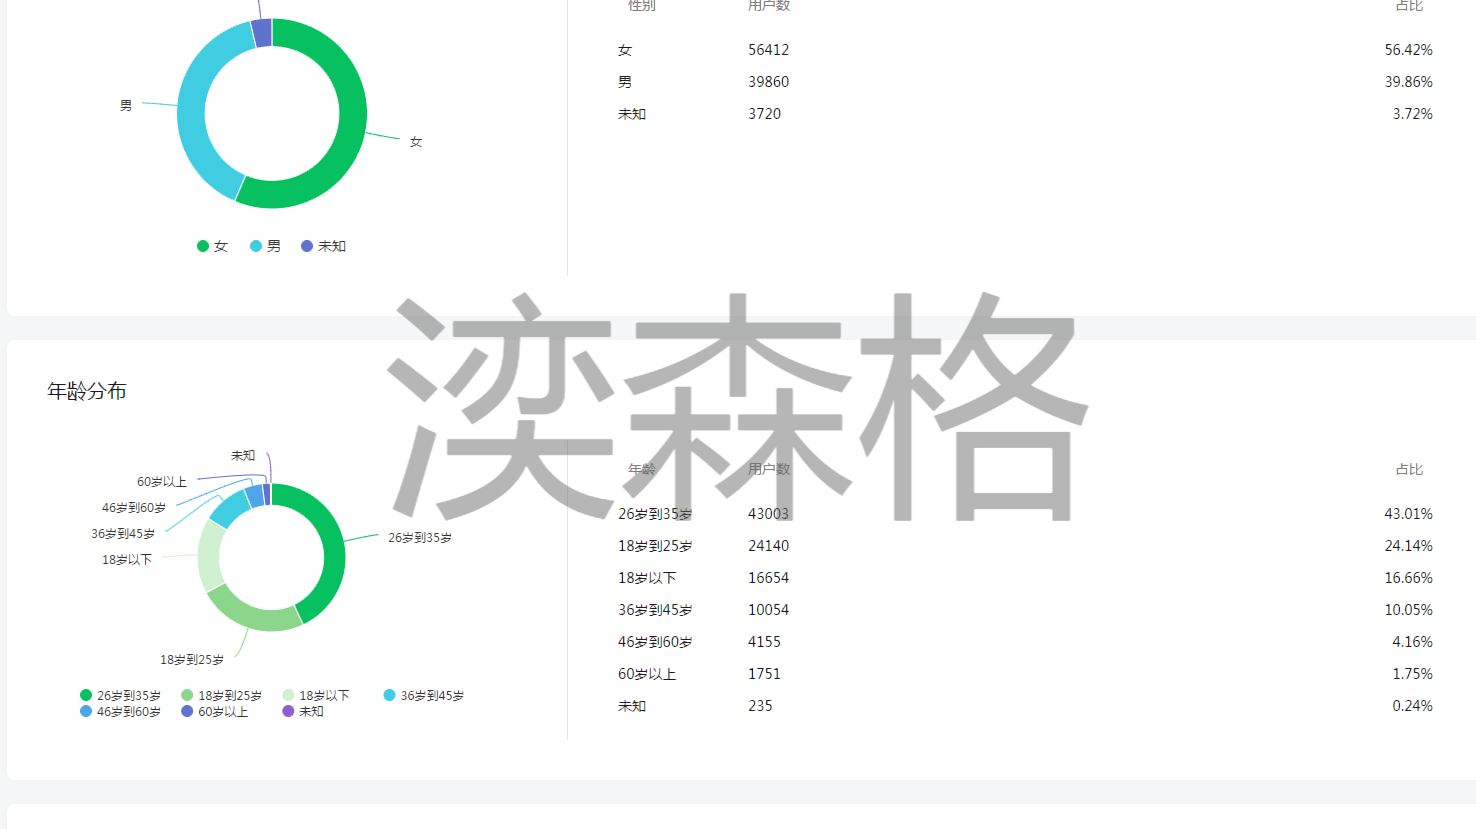Click the 36岁到45岁 row in age table
This screenshot has height=829, width=1476.
(1025, 610)
